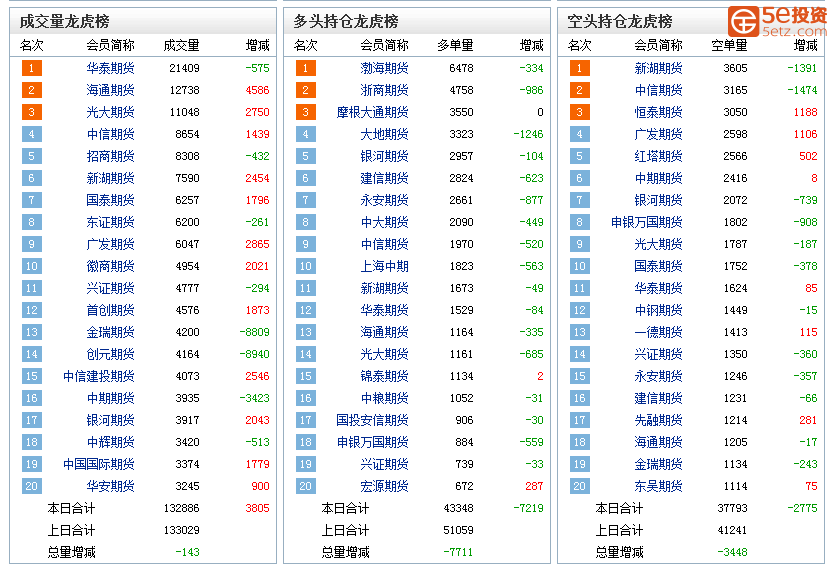Open 中辉期货 link
Viewport: 835px width, 570px height.
(110, 442)
